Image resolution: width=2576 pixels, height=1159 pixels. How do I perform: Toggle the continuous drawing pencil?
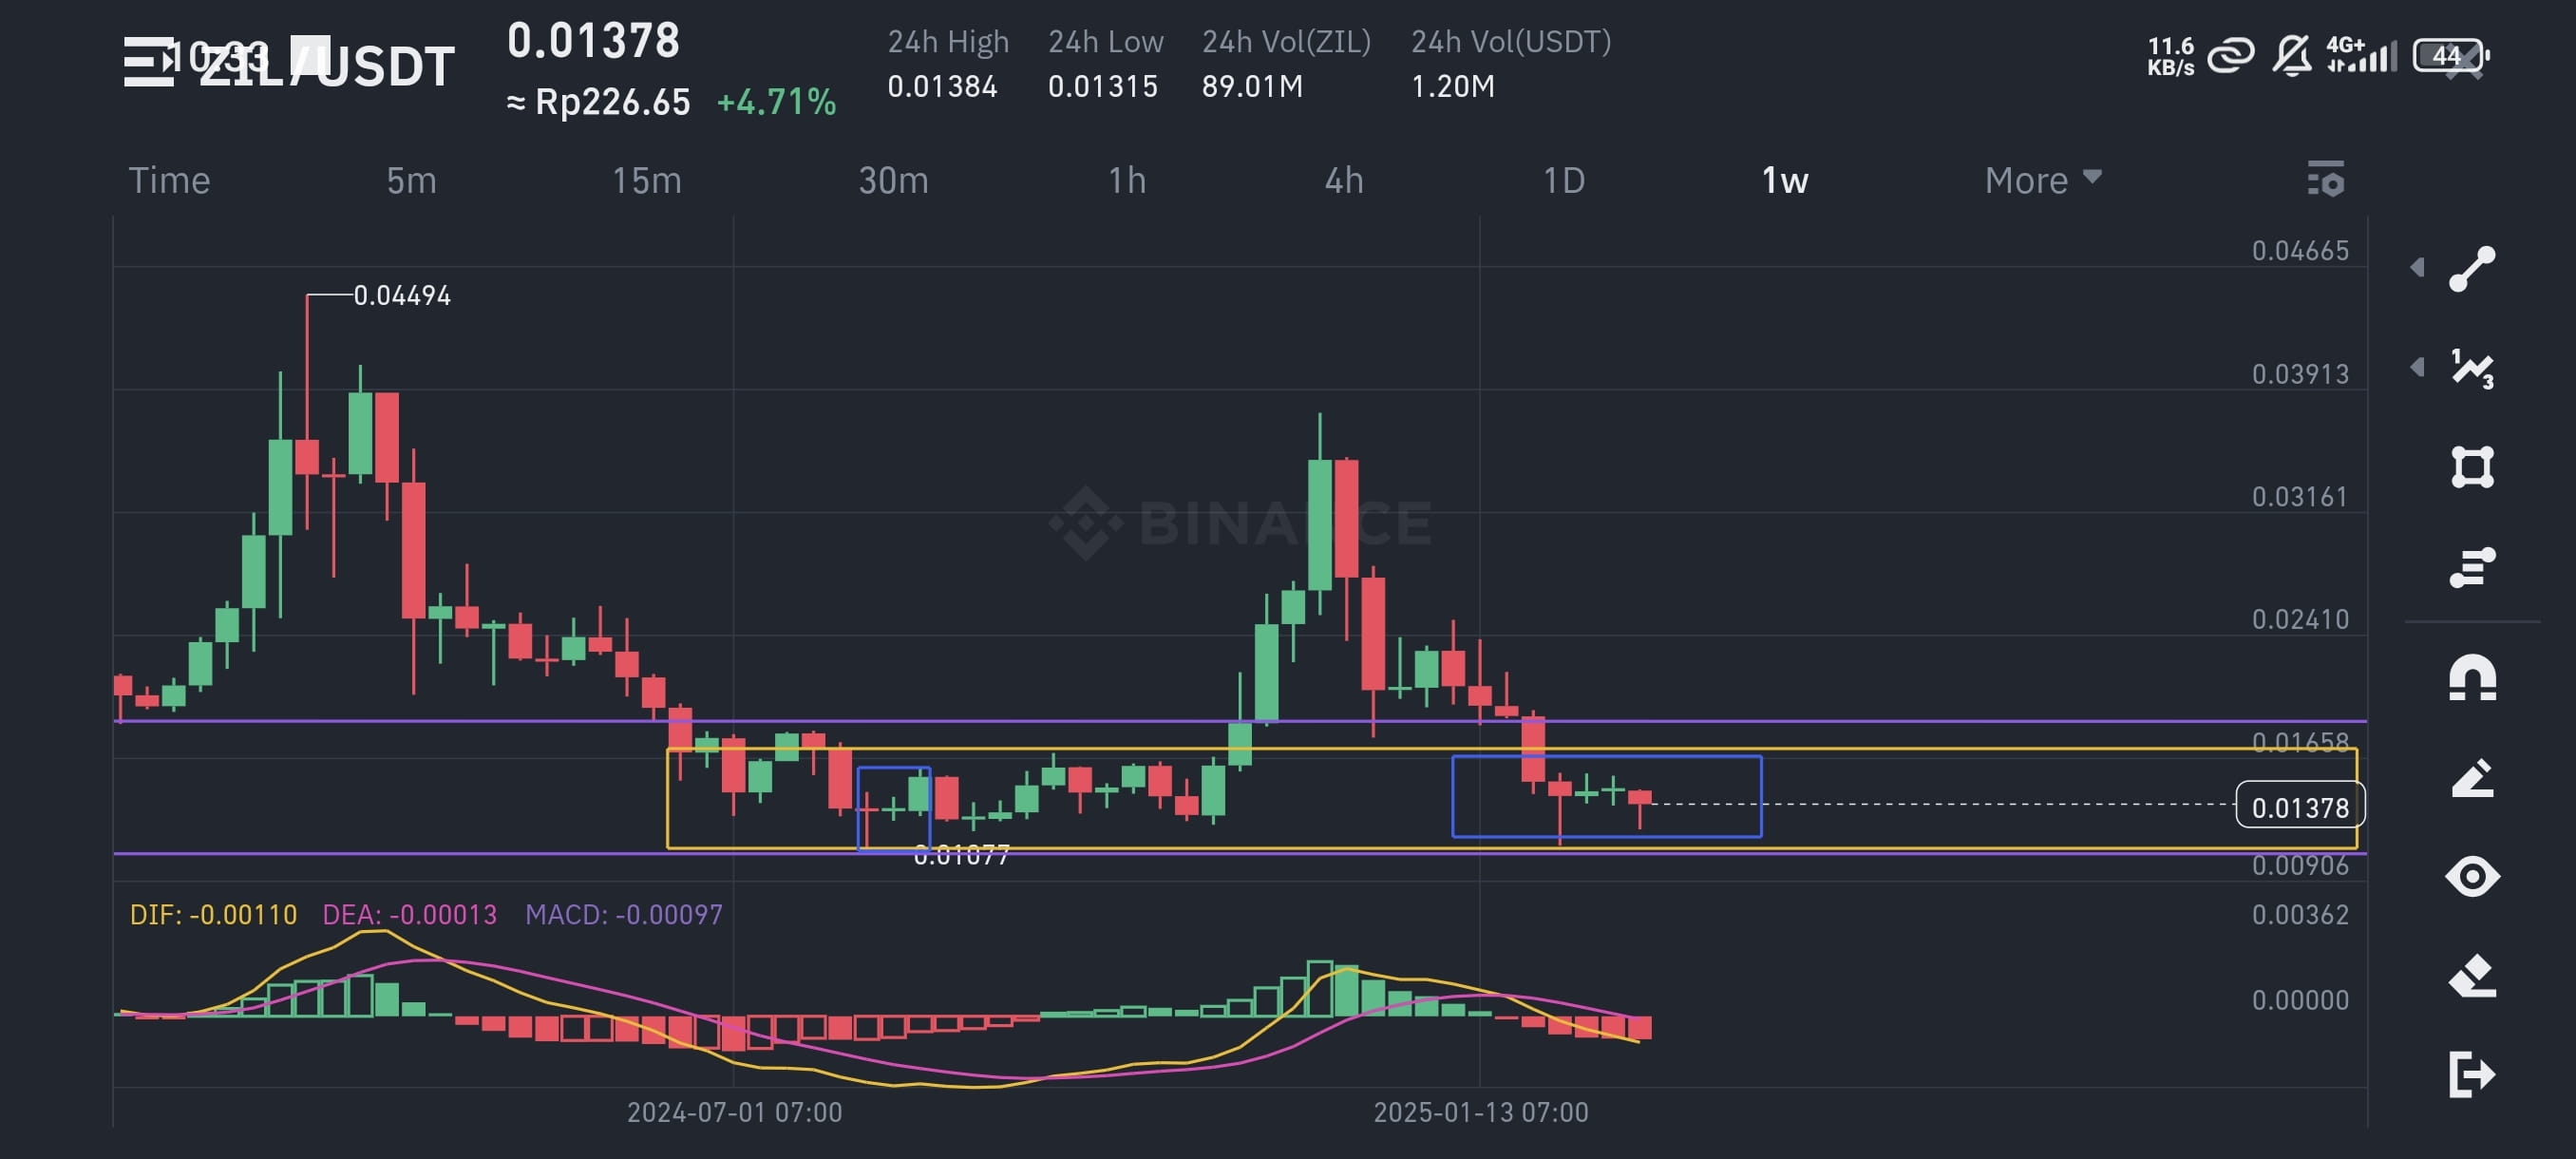2472,778
